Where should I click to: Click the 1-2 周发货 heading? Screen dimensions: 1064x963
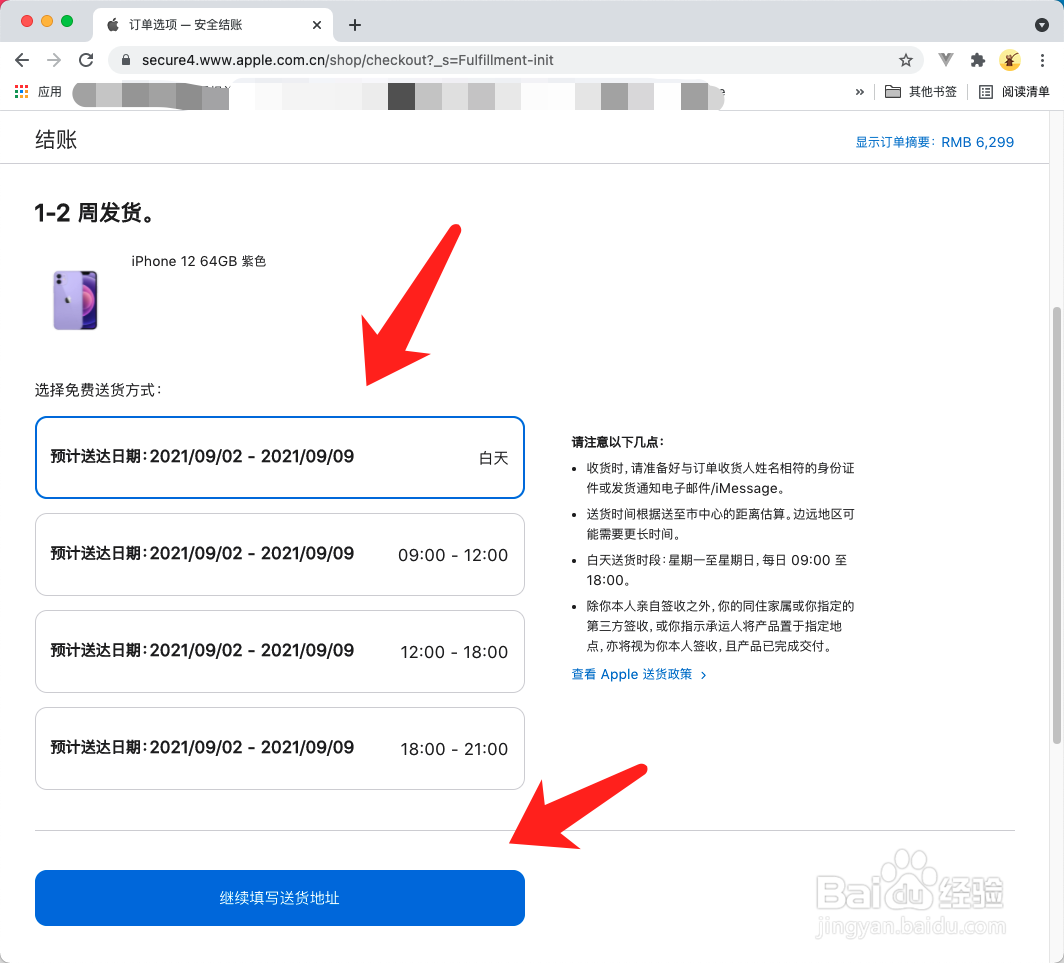(96, 213)
